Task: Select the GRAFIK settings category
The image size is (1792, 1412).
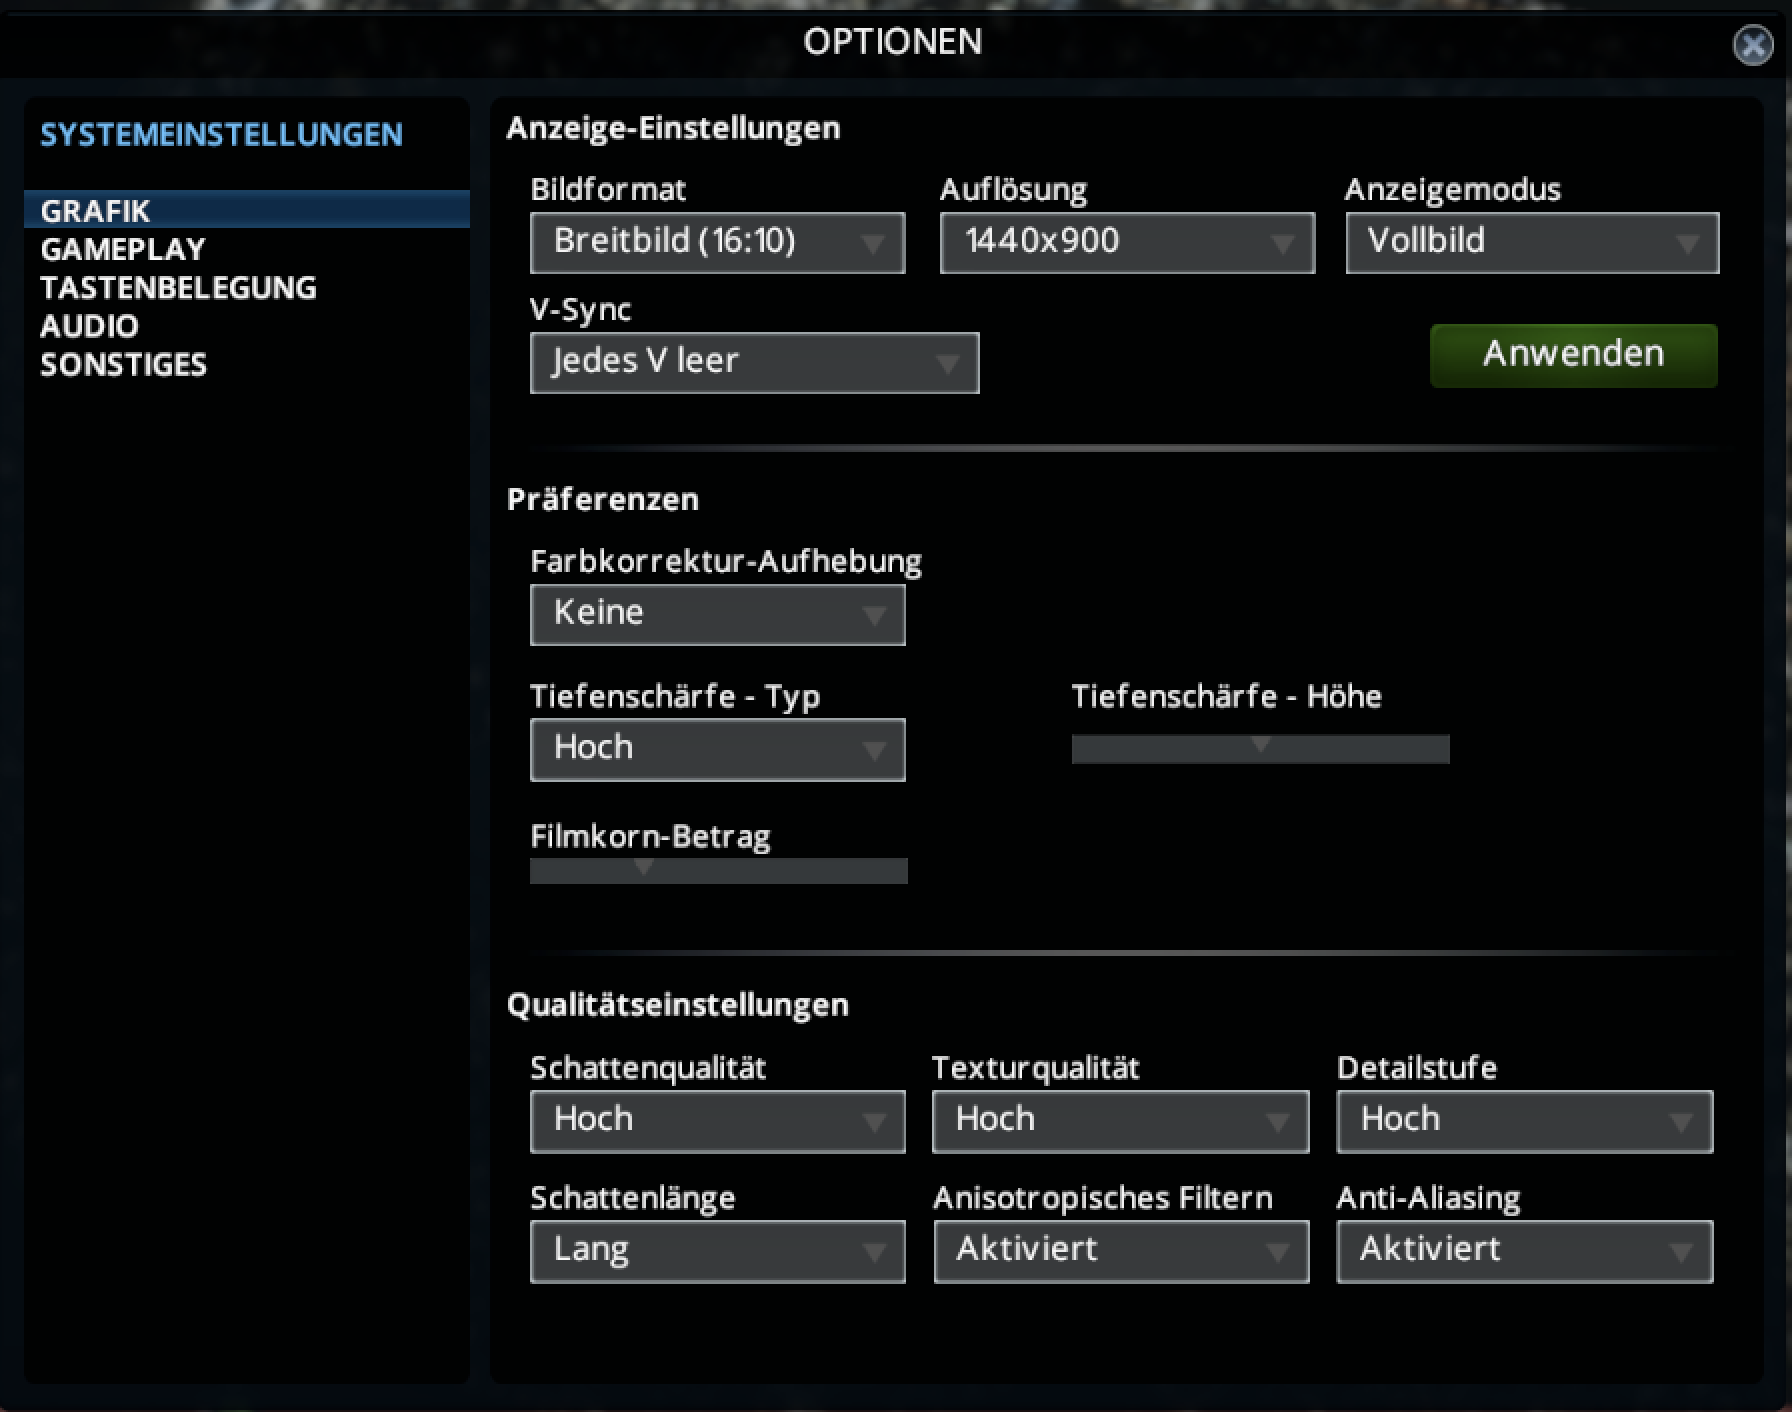Action: (246, 210)
